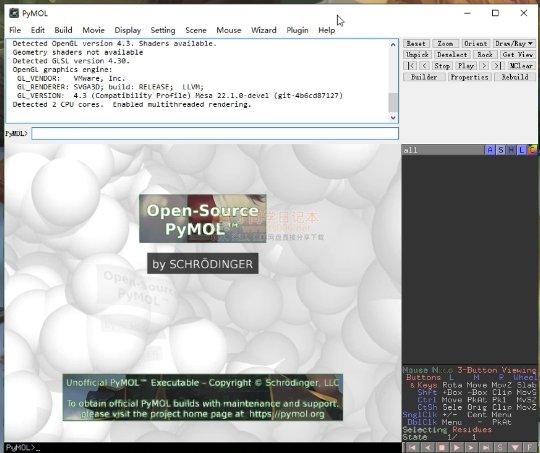Click step-forward icon in bottom playback bar

click(471, 447)
